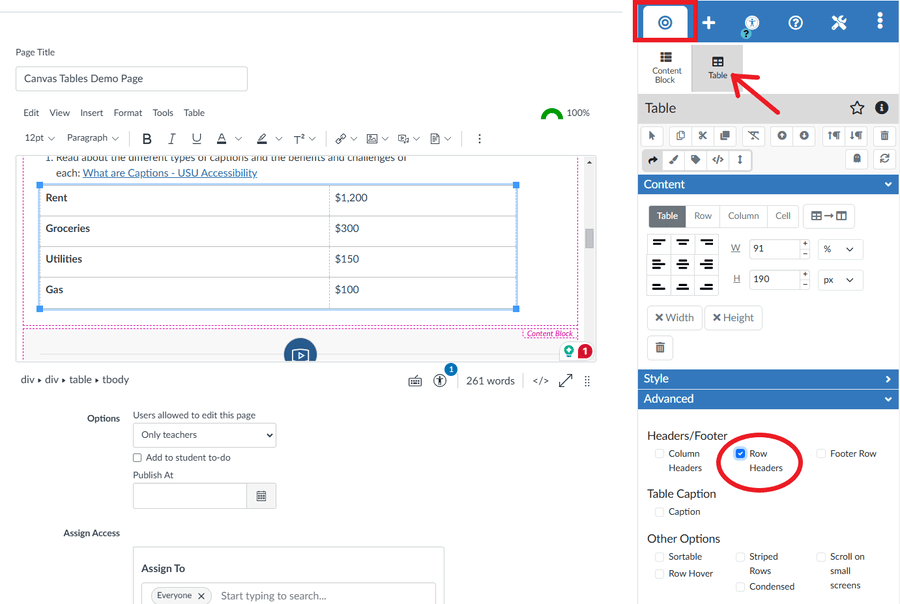Select the Table panel icon in sidebar
The width and height of the screenshot is (900, 604).
(717, 65)
